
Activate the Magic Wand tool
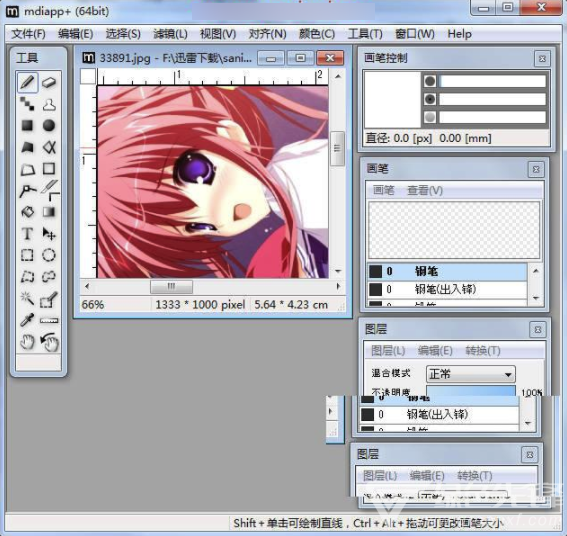pos(27,298)
